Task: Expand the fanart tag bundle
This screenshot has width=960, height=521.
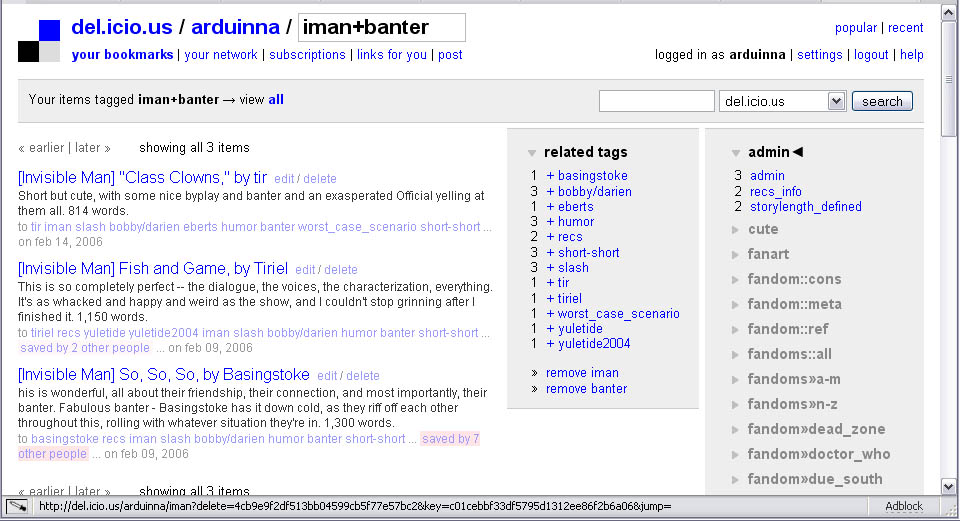Action: click(x=735, y=255)
